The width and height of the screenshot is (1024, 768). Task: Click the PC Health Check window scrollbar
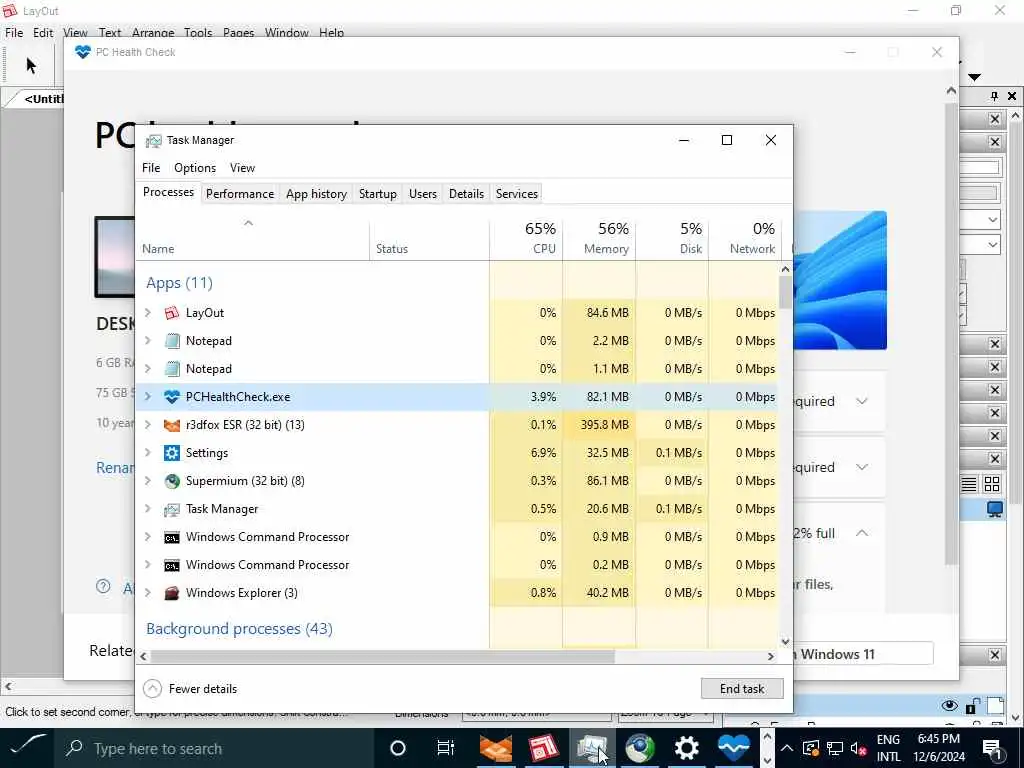[x=952, y=333]
